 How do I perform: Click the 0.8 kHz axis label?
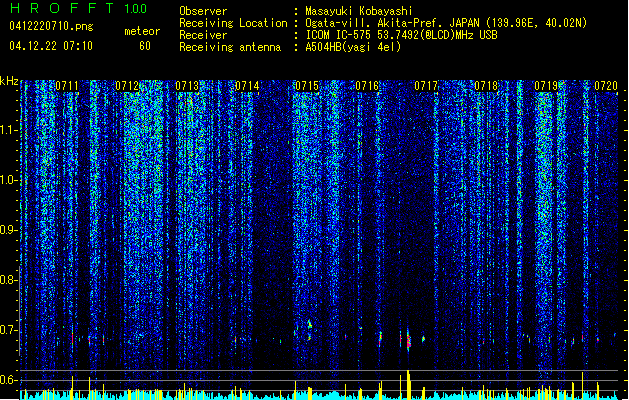click(x=8, y=280)
